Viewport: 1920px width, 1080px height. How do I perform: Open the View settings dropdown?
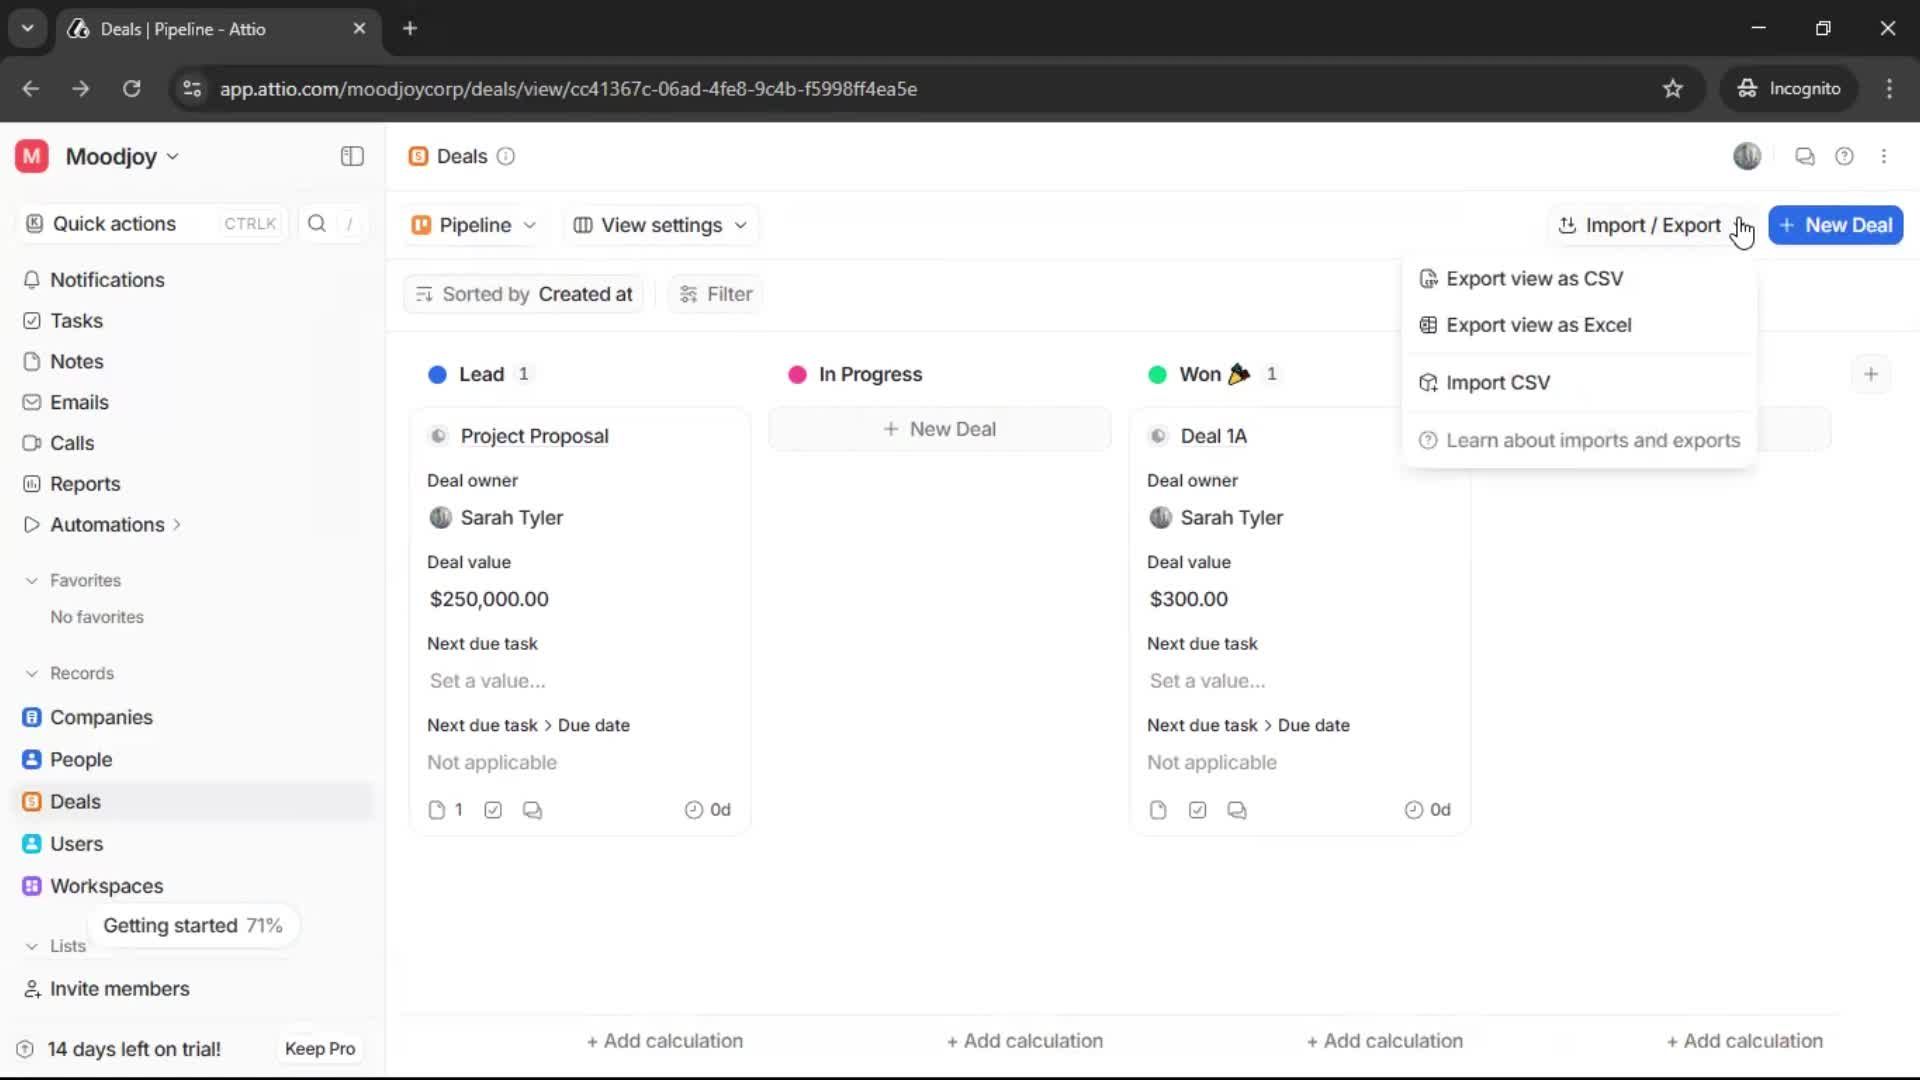660,225
